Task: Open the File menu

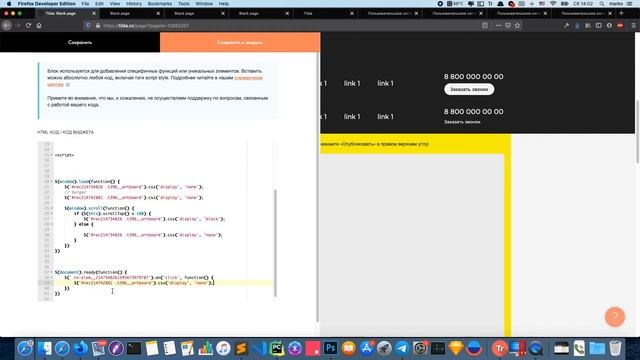Action: pyautogui.click(x=85, y=4)
